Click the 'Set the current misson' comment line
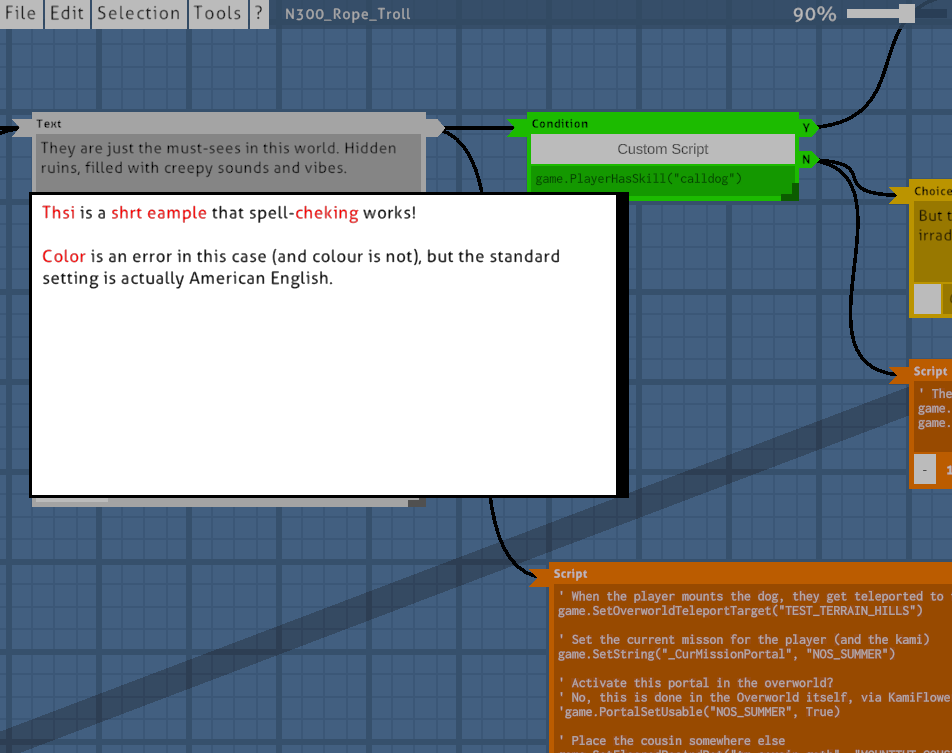952x753 pixels. [744, 639]
